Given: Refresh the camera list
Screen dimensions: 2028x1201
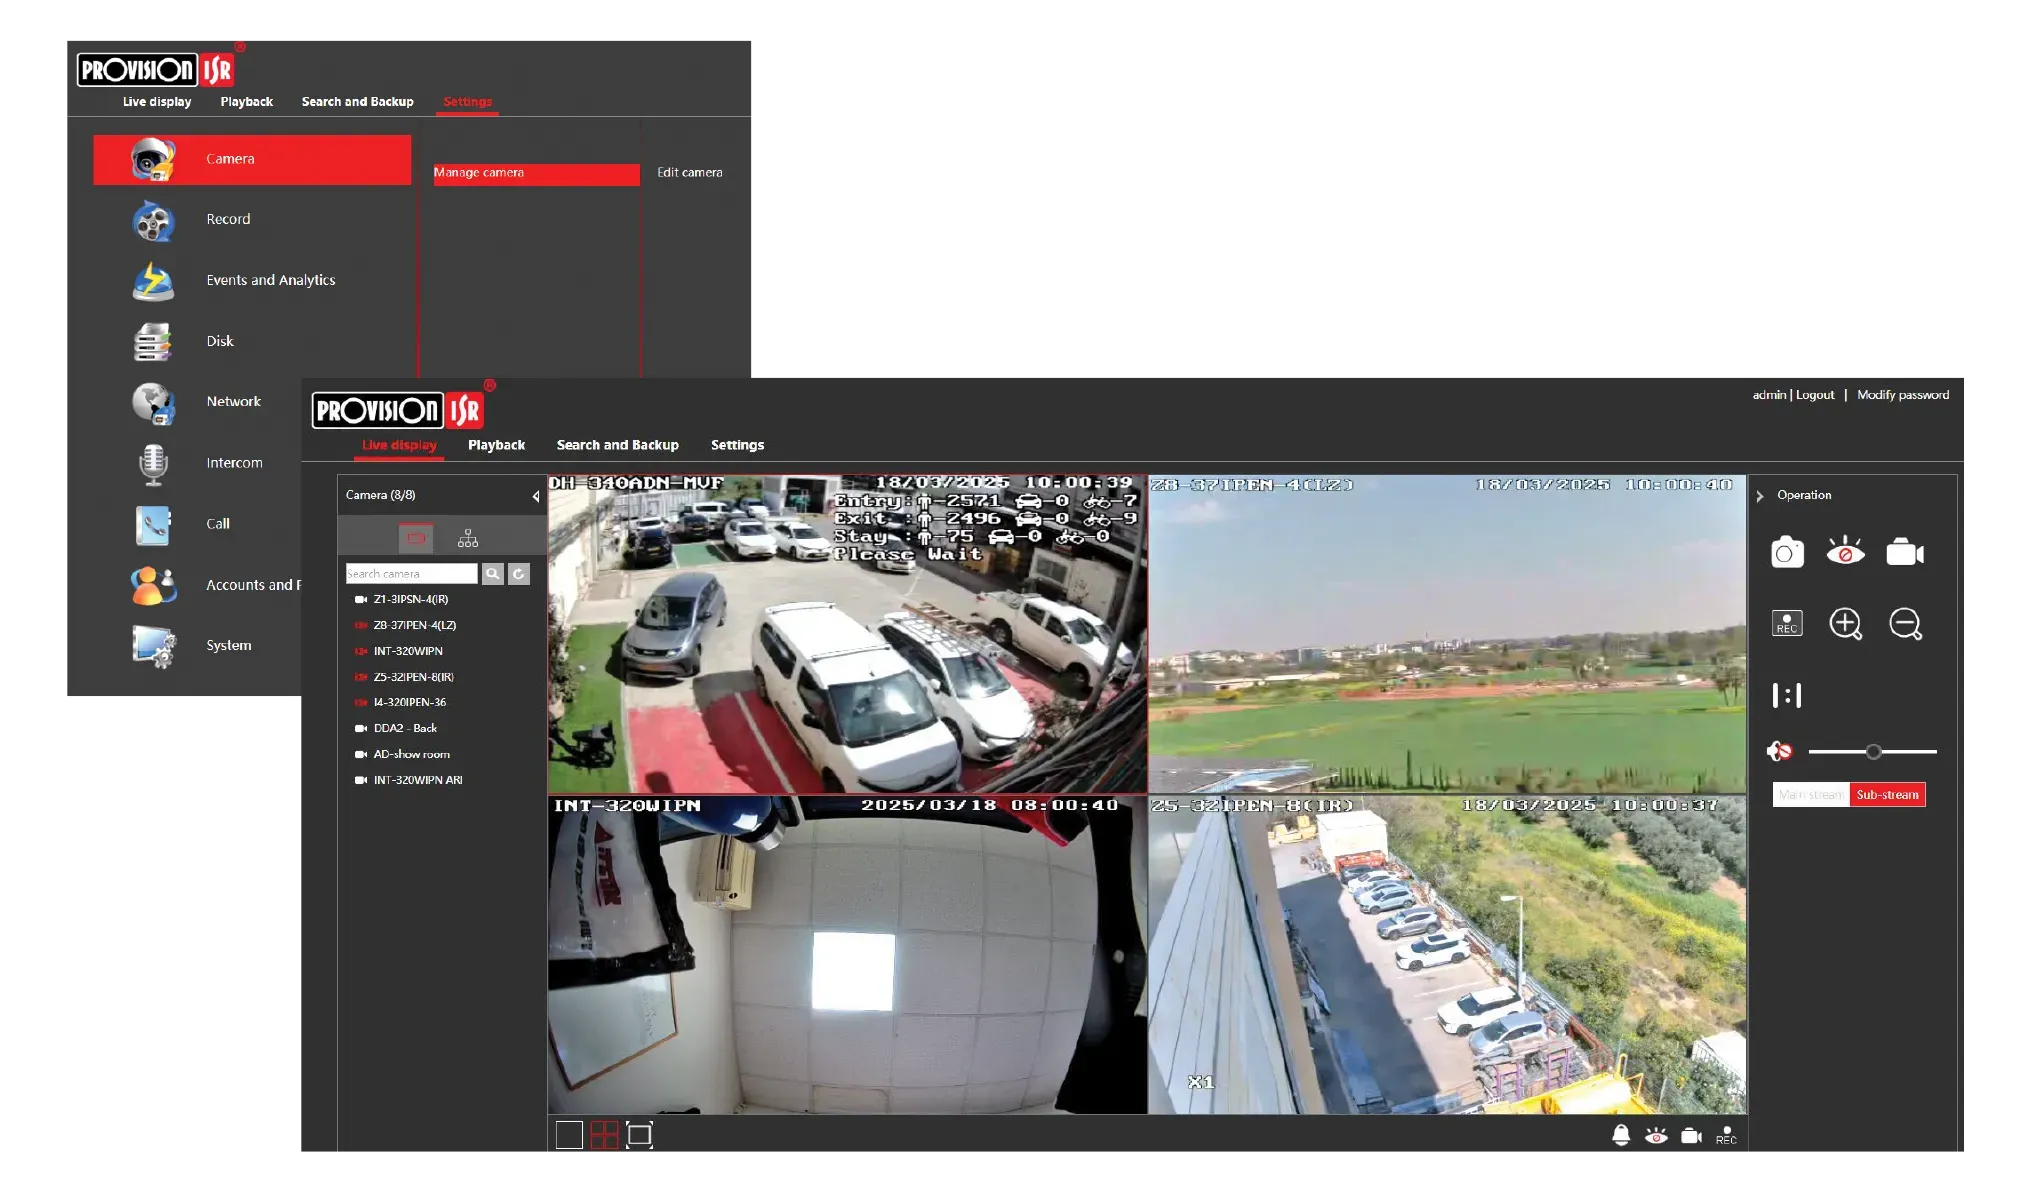Looking at the screenshot, I should point(518,573).
